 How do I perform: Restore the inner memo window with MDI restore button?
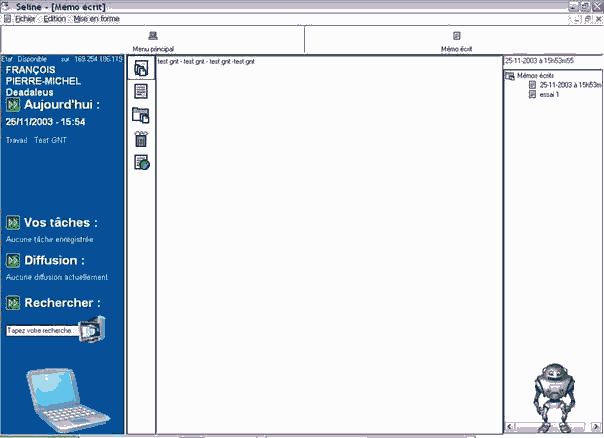588,19
